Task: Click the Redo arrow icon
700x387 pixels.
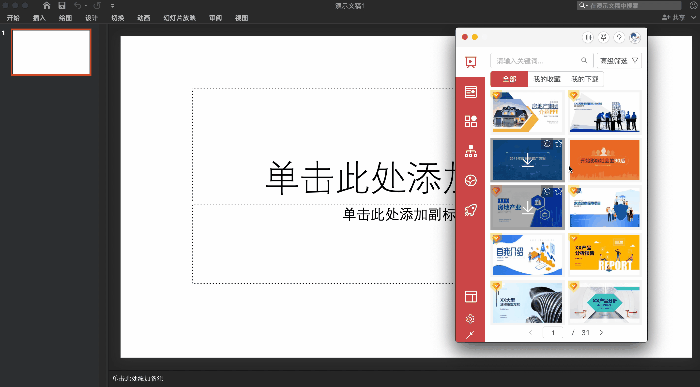Action: tap(97, 6)
